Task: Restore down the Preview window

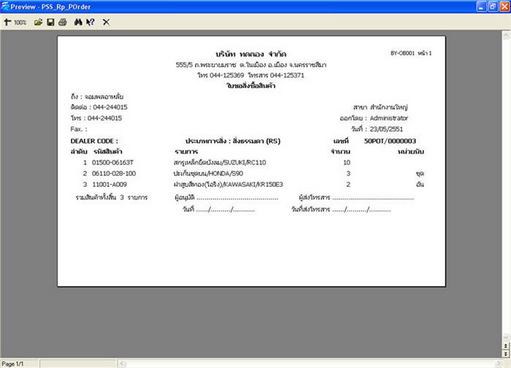Action: 493,6
